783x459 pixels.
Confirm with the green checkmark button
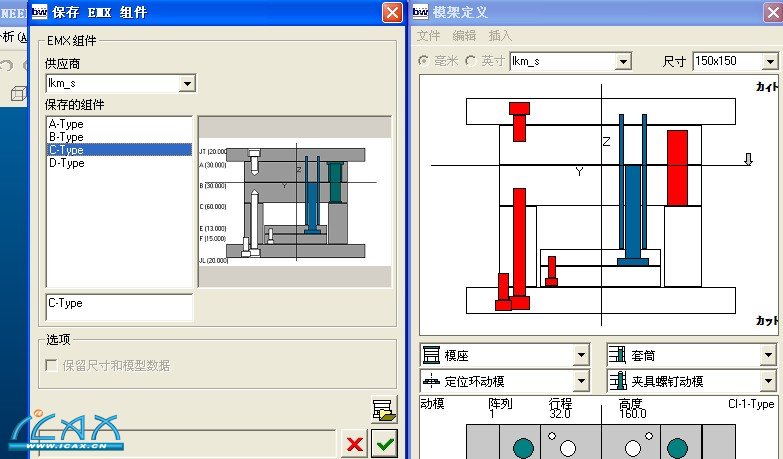[385, 444]
